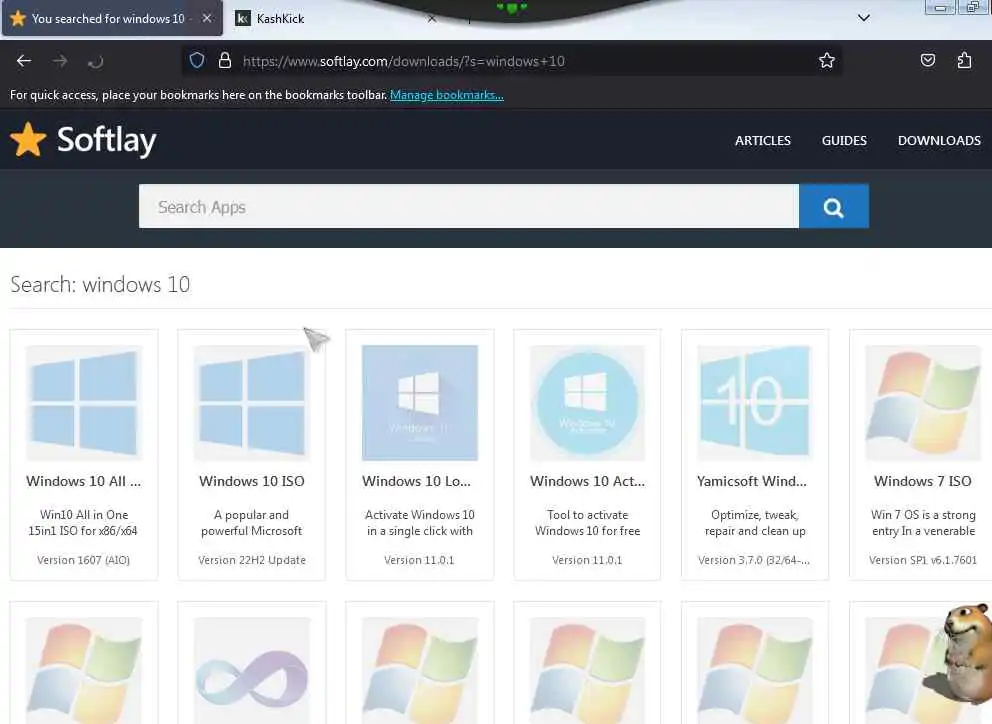Image resolution: width=992 pixels, height=724 pixels.
Task: Switch to the KashKick tab
Action: (x=335, y=18)
